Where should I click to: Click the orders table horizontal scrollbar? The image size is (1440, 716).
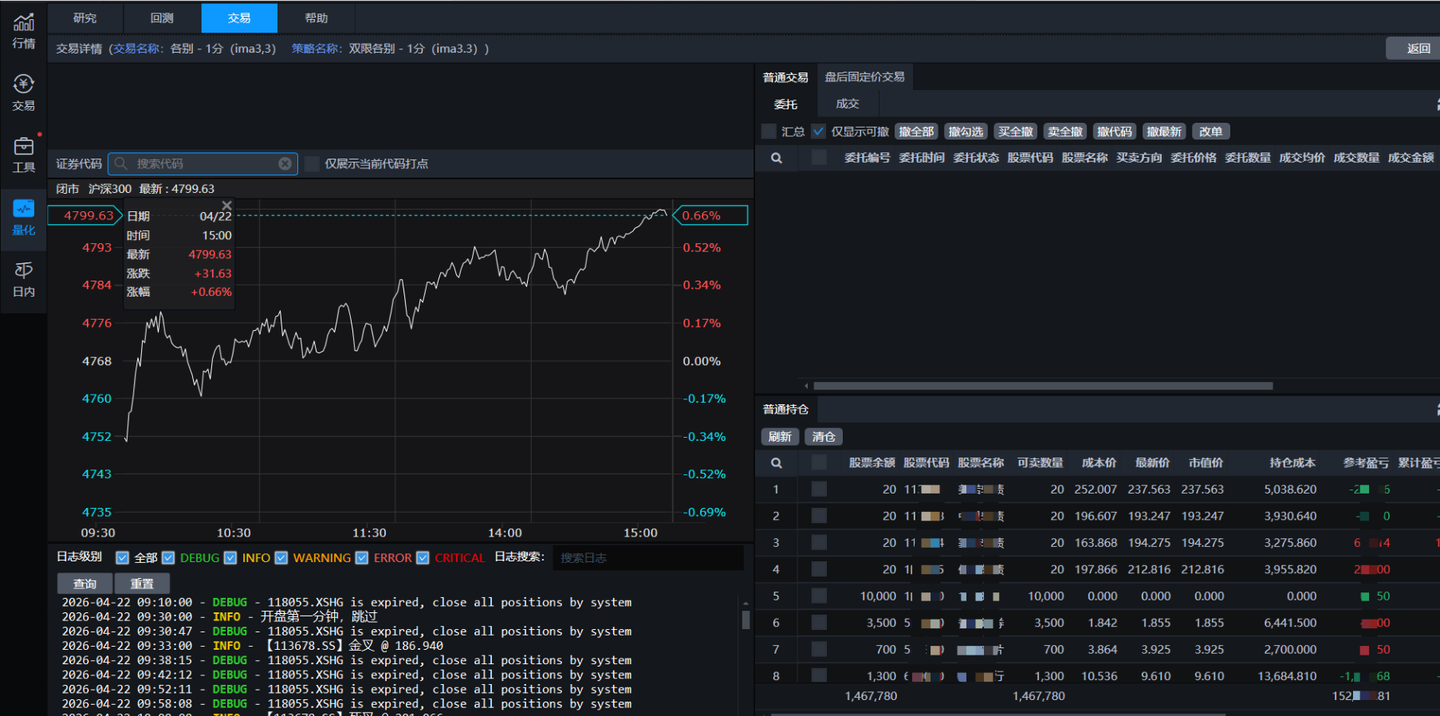tap(1042, 386)
